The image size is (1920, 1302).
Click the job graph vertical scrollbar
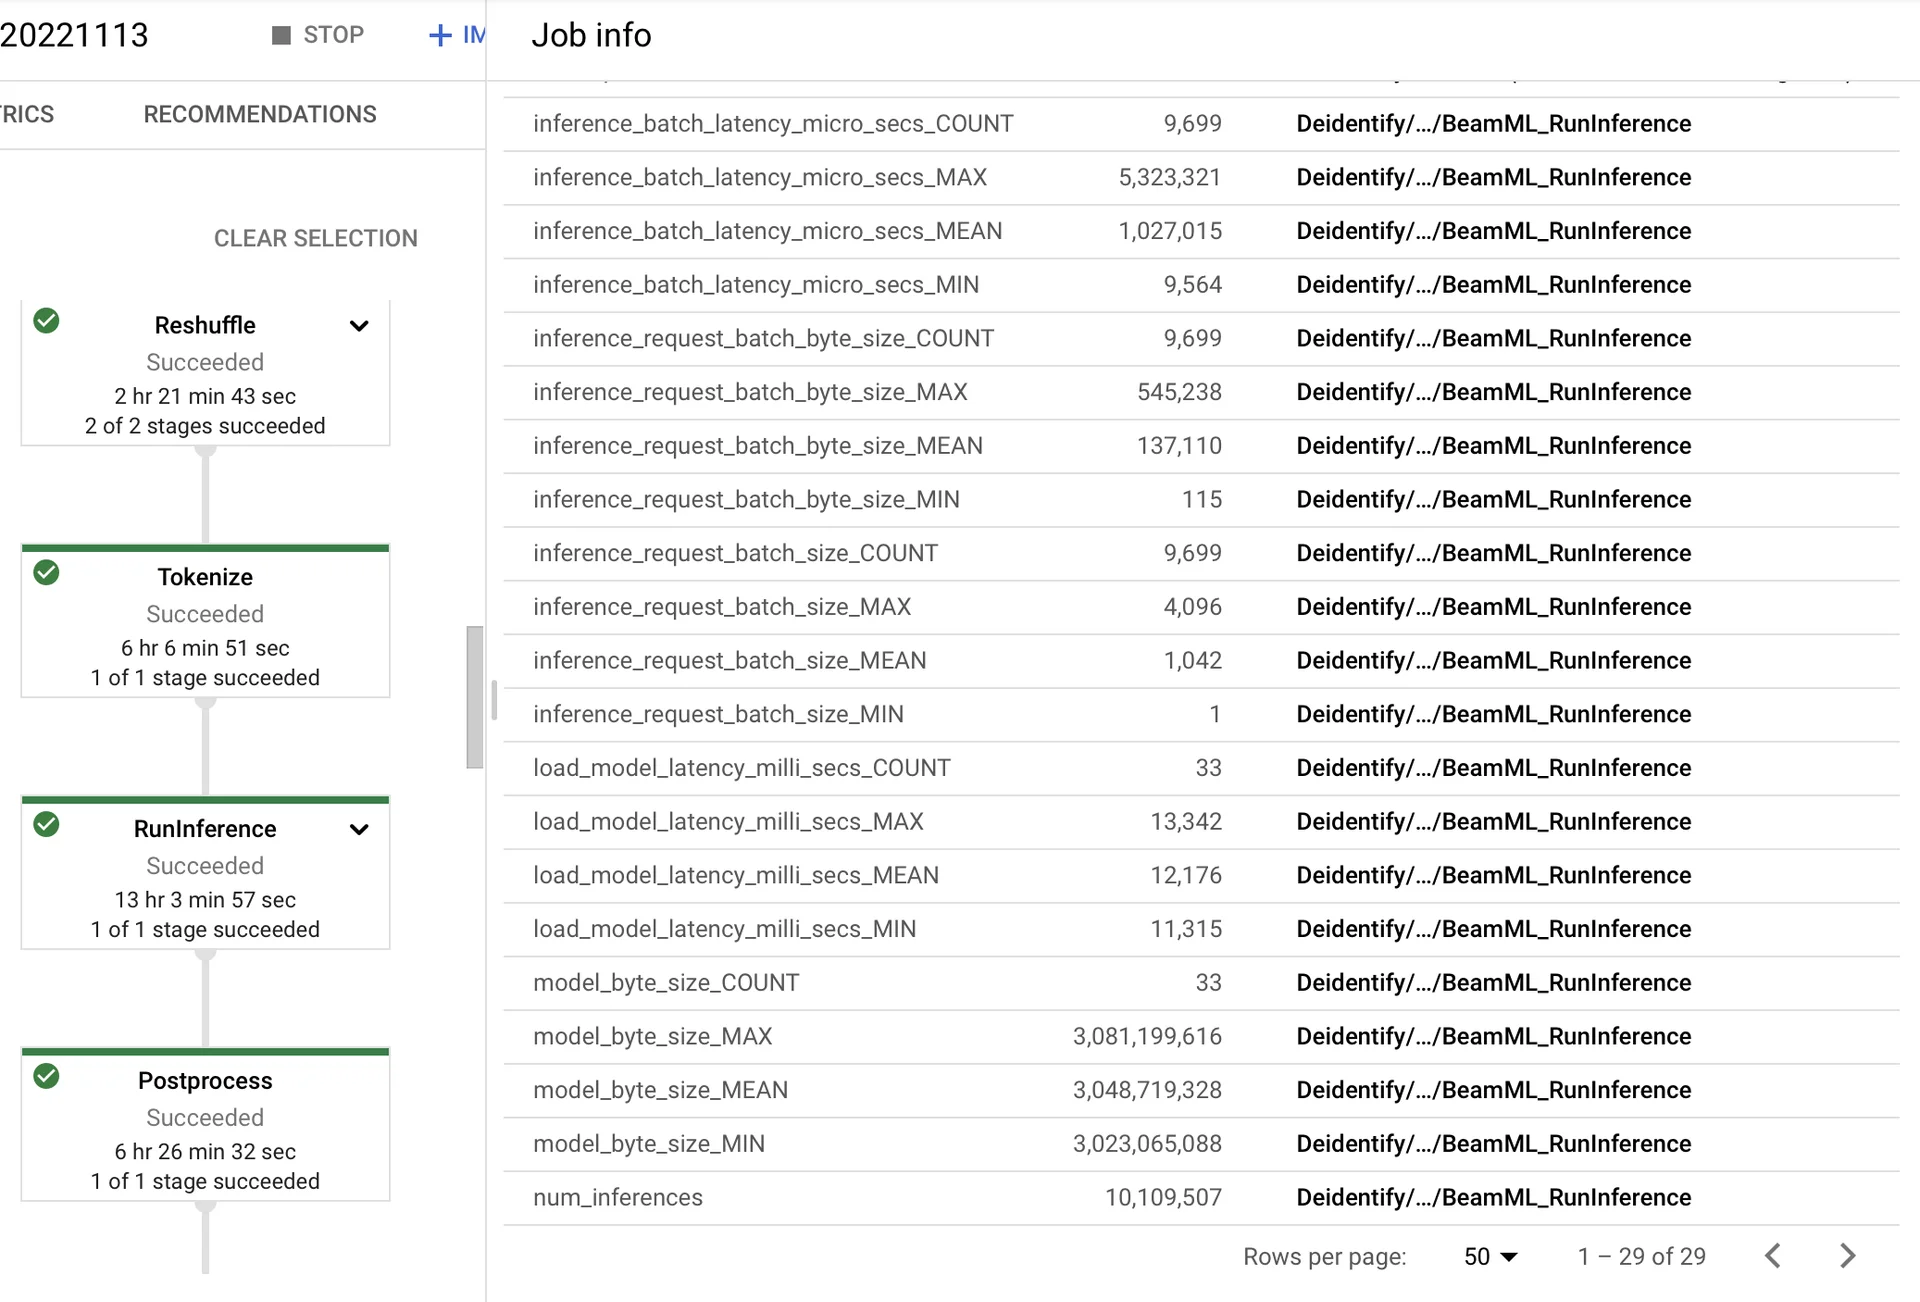click(x=475, y=697)
